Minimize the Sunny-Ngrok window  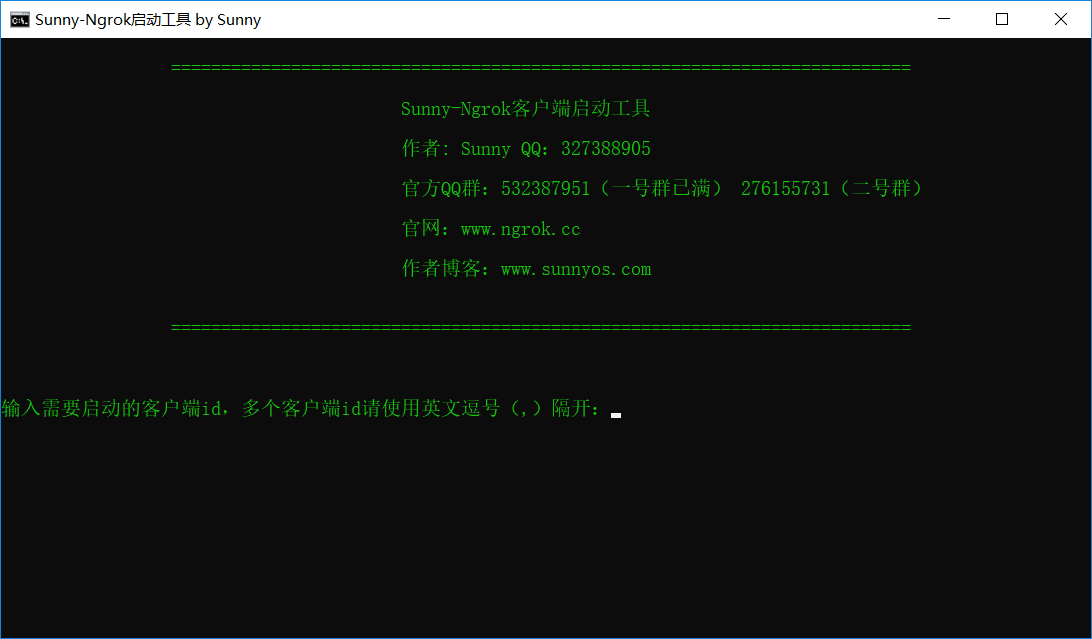[944, 19]
